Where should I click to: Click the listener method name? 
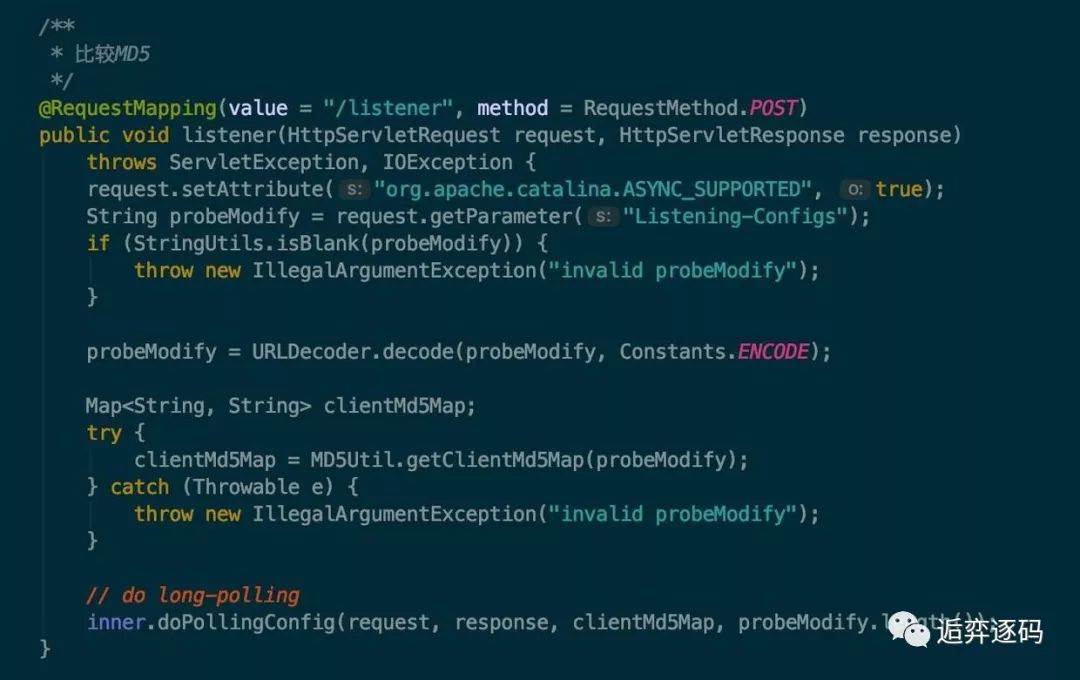point(229,135)
